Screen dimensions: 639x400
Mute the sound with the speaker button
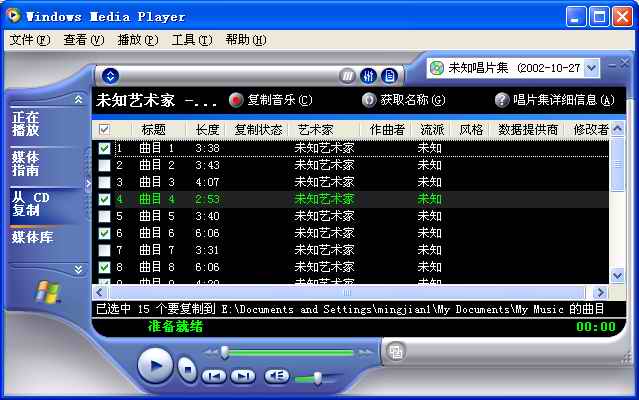(x=277, y=376)
